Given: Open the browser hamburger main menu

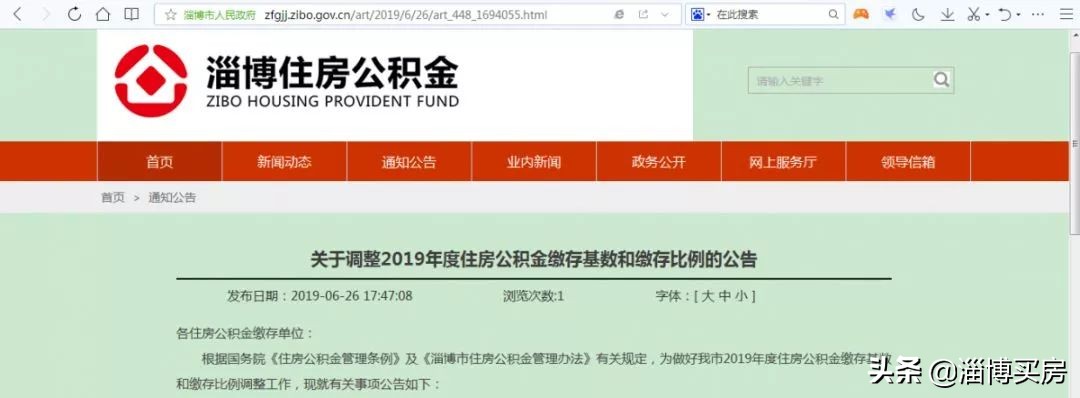Looking at the screenshot, I should (1066, 14).
